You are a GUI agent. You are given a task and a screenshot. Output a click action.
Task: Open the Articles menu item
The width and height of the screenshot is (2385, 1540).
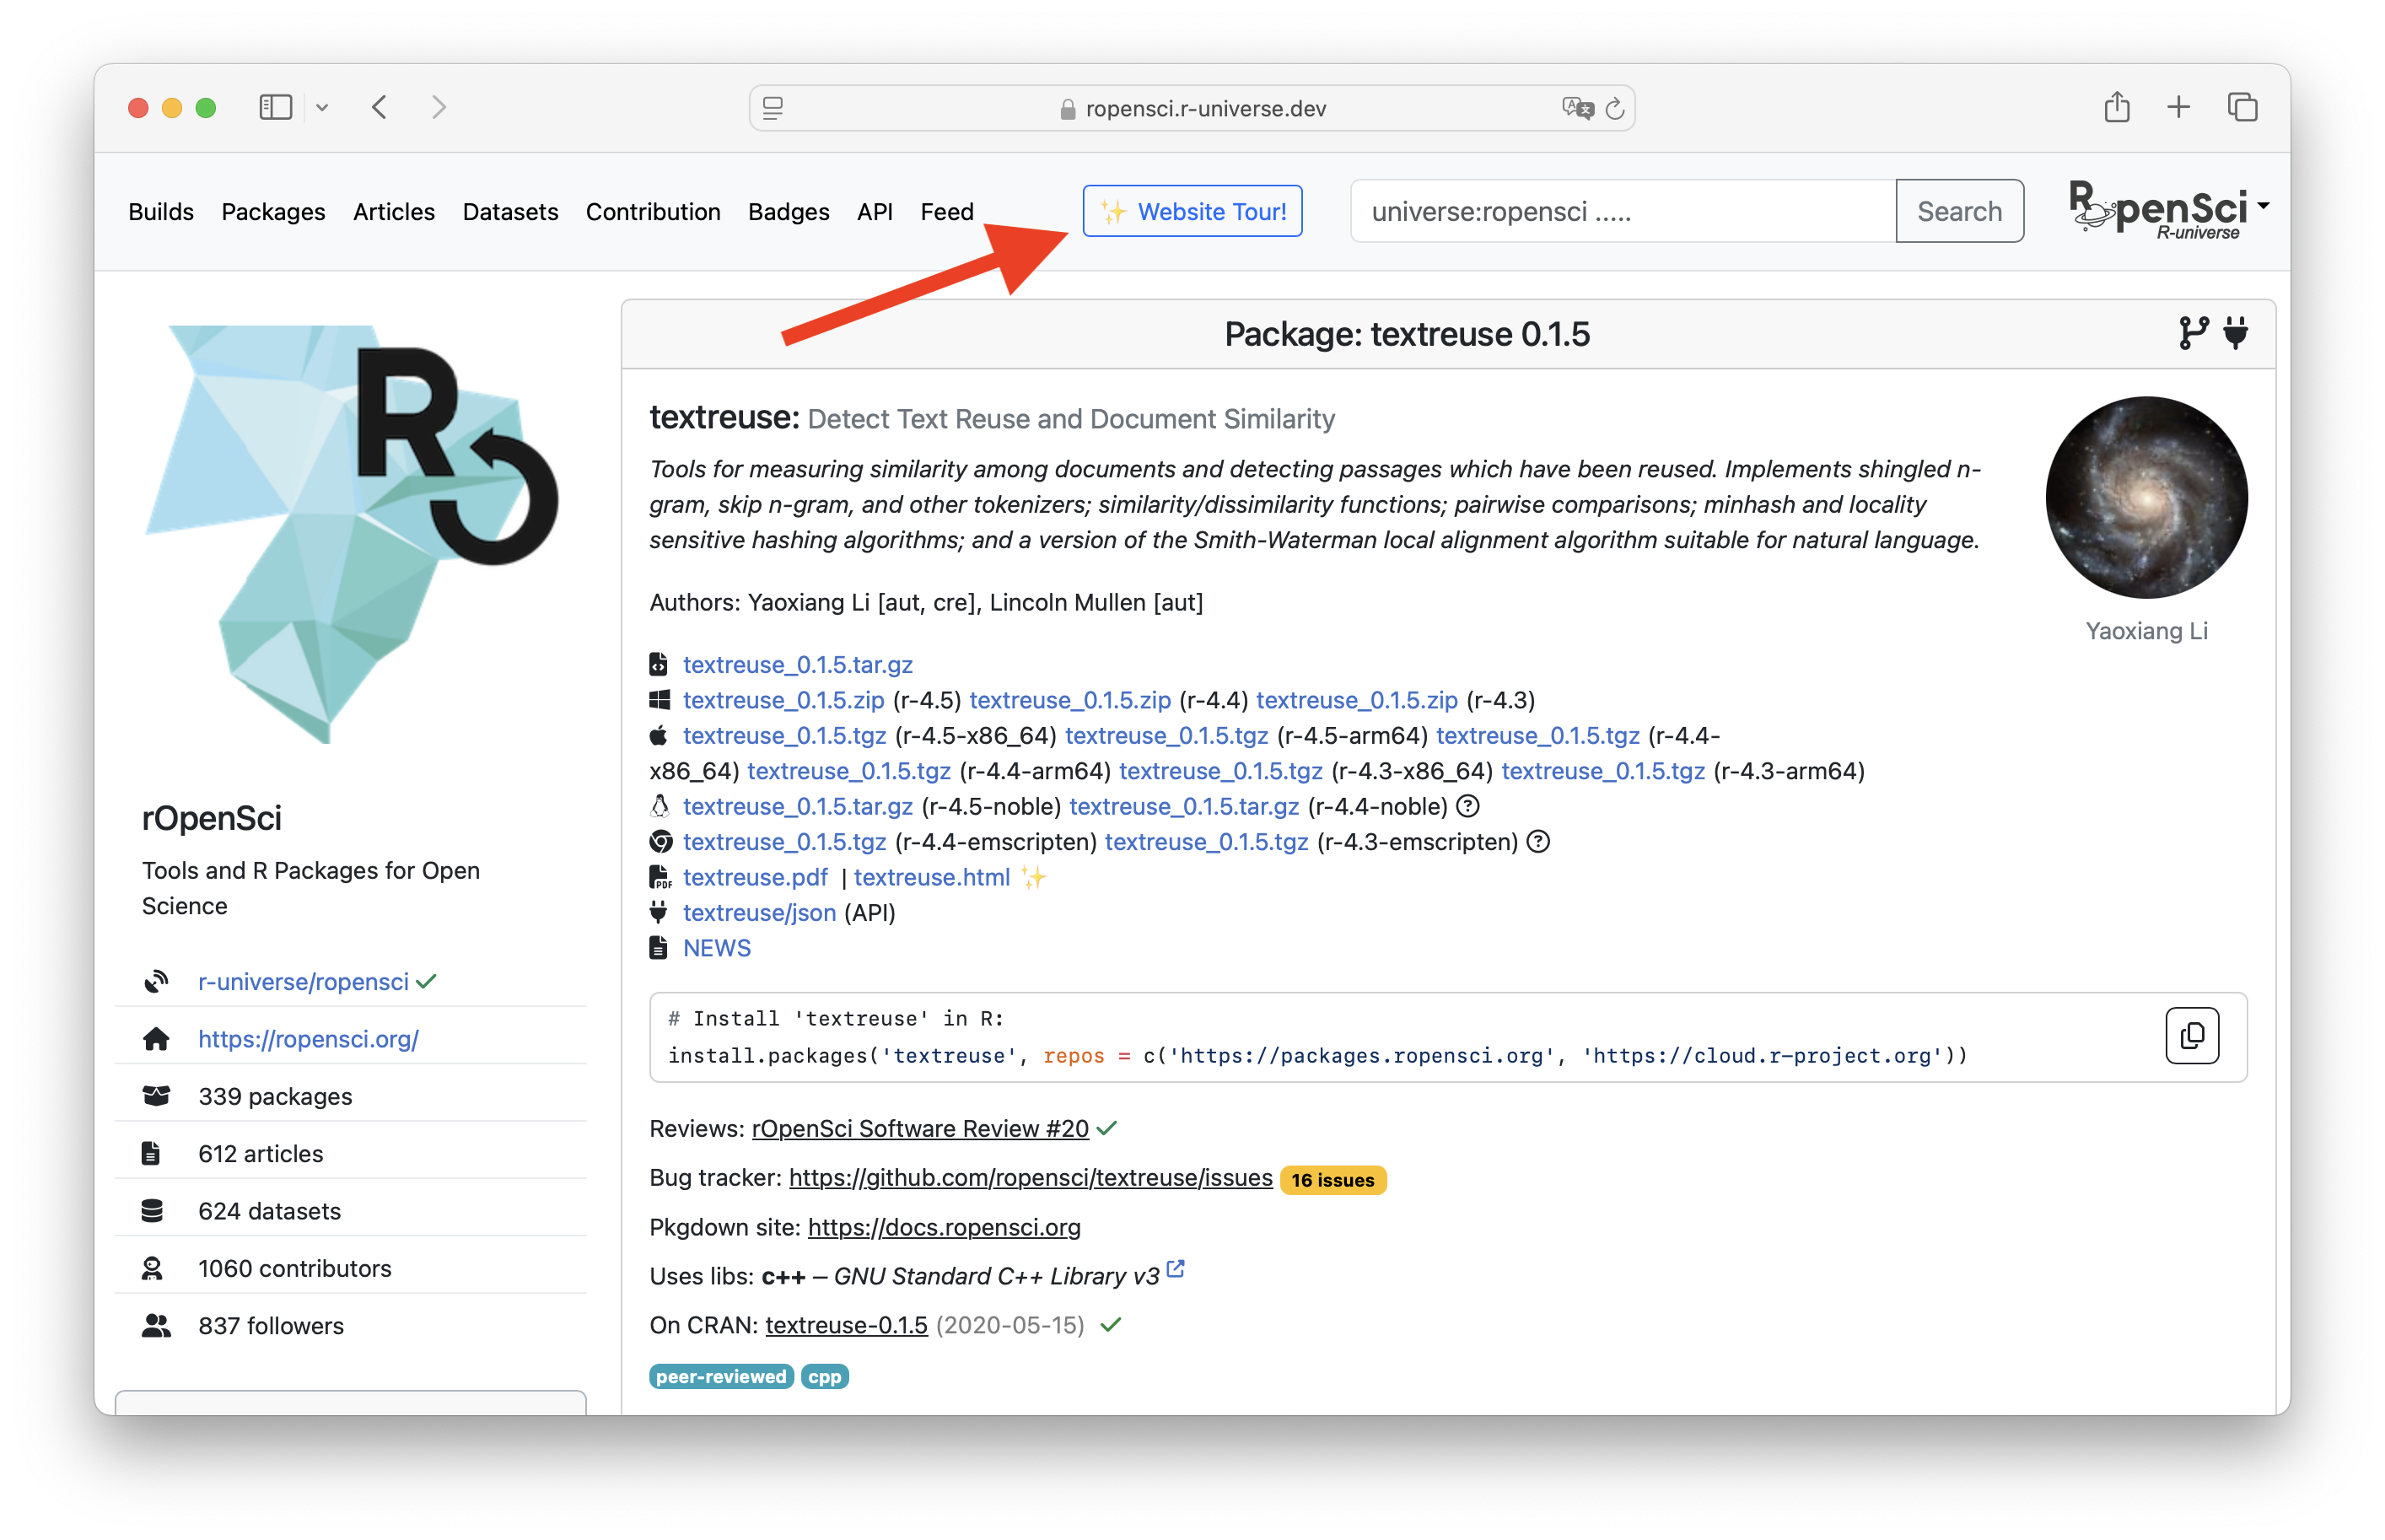point(394,212)
